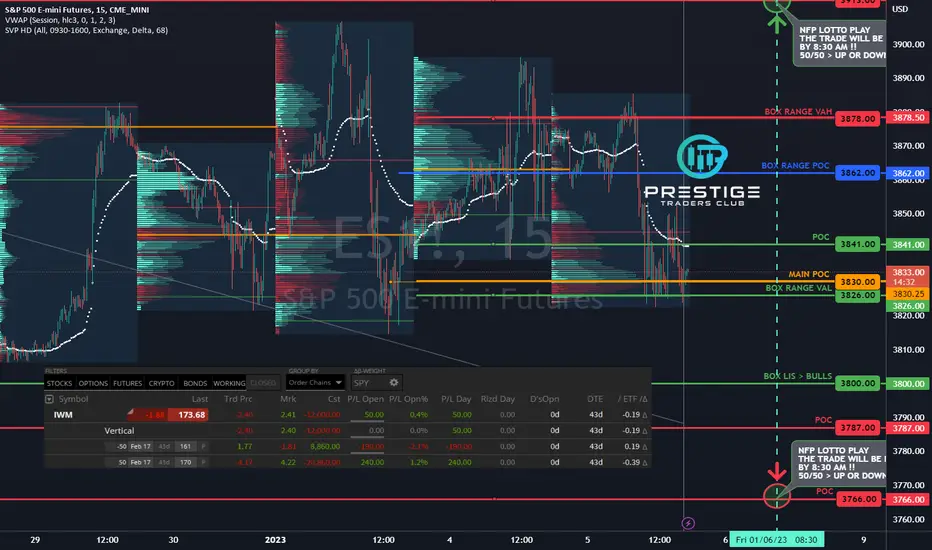Image resolution: width=932 pixels, height=550 pixels.
Task: Select the upper NFP LOTTO PLAY callout
Action: click(x=839, y=42)
